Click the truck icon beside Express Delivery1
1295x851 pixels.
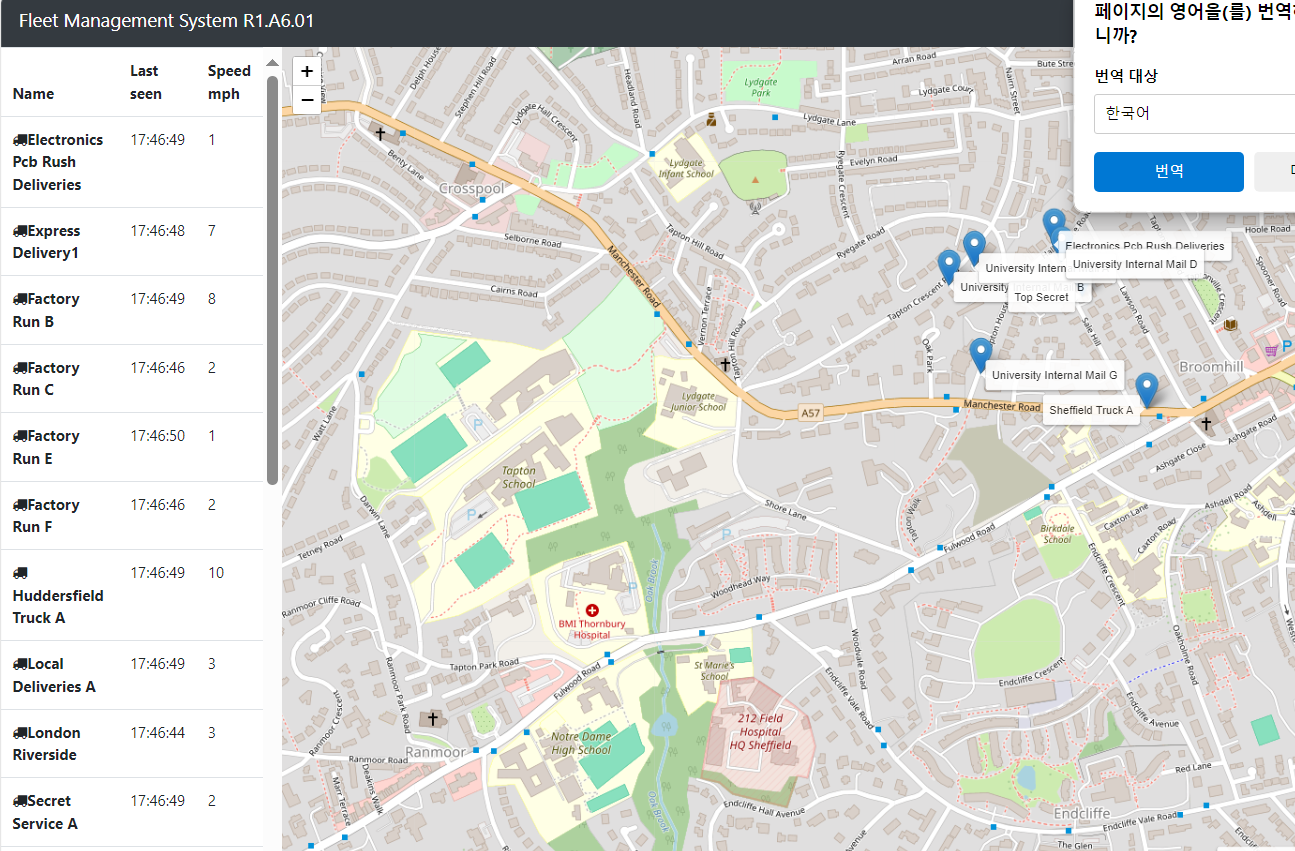[x=20, y=231]
